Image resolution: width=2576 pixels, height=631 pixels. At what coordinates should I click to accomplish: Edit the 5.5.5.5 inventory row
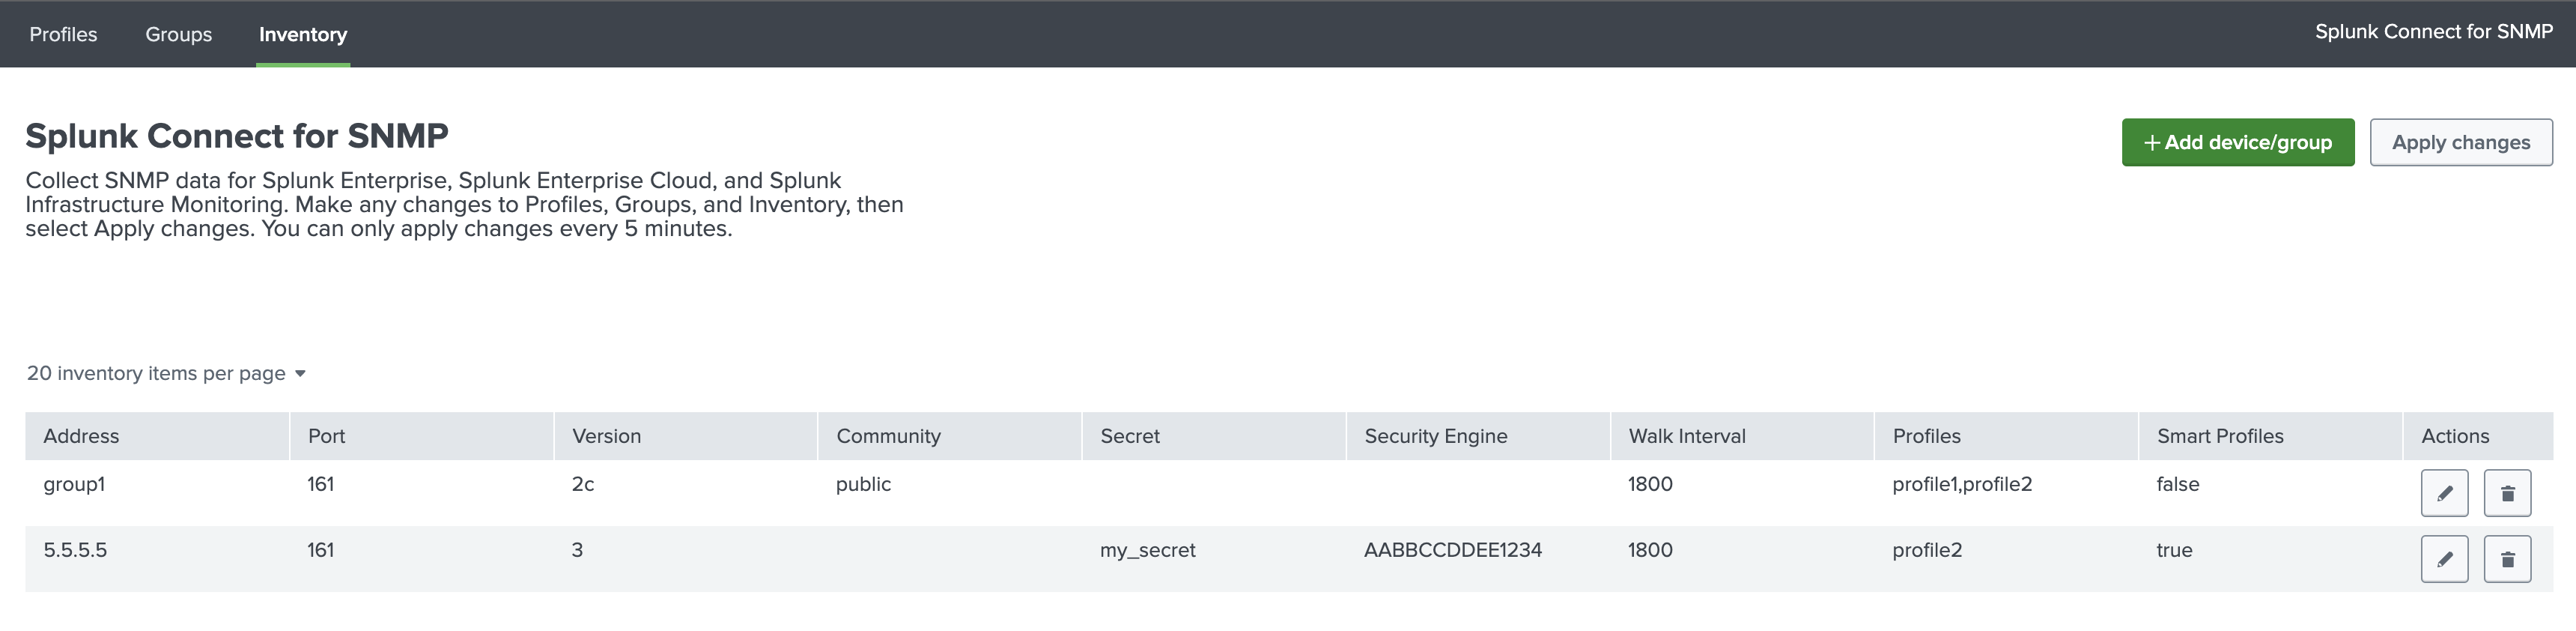pos(2444,559)
